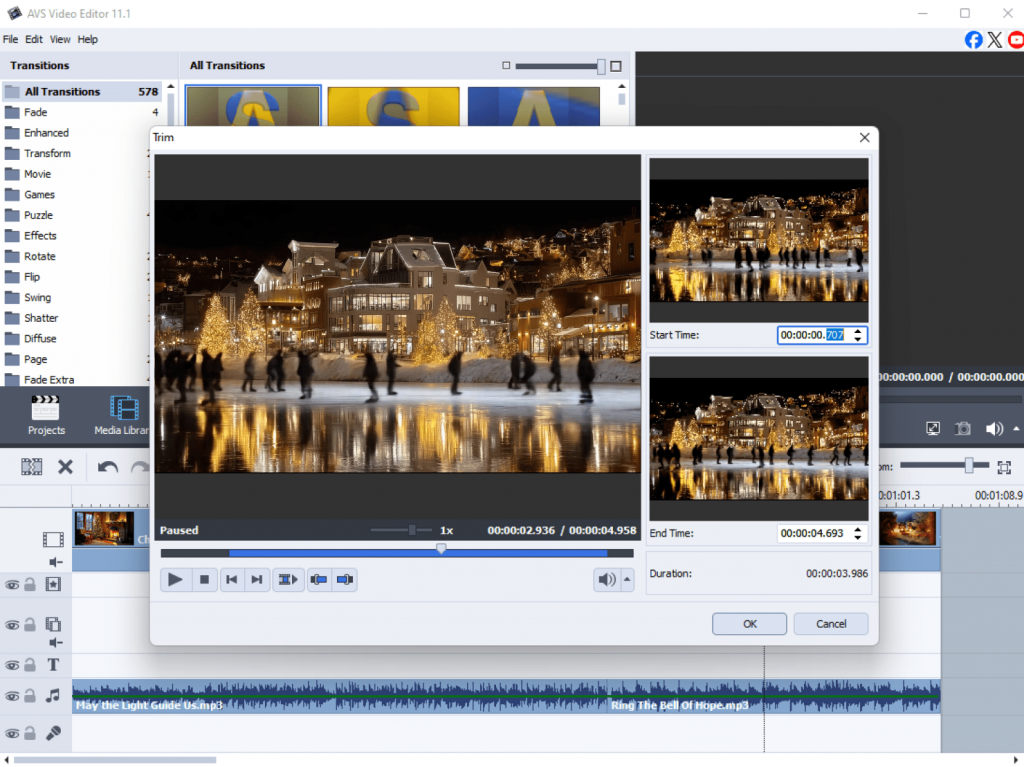The height and width of the screenshot is (767, 1024).
Task: Decrease End Time using the down stepper arrow
Action: coord(858,538)
